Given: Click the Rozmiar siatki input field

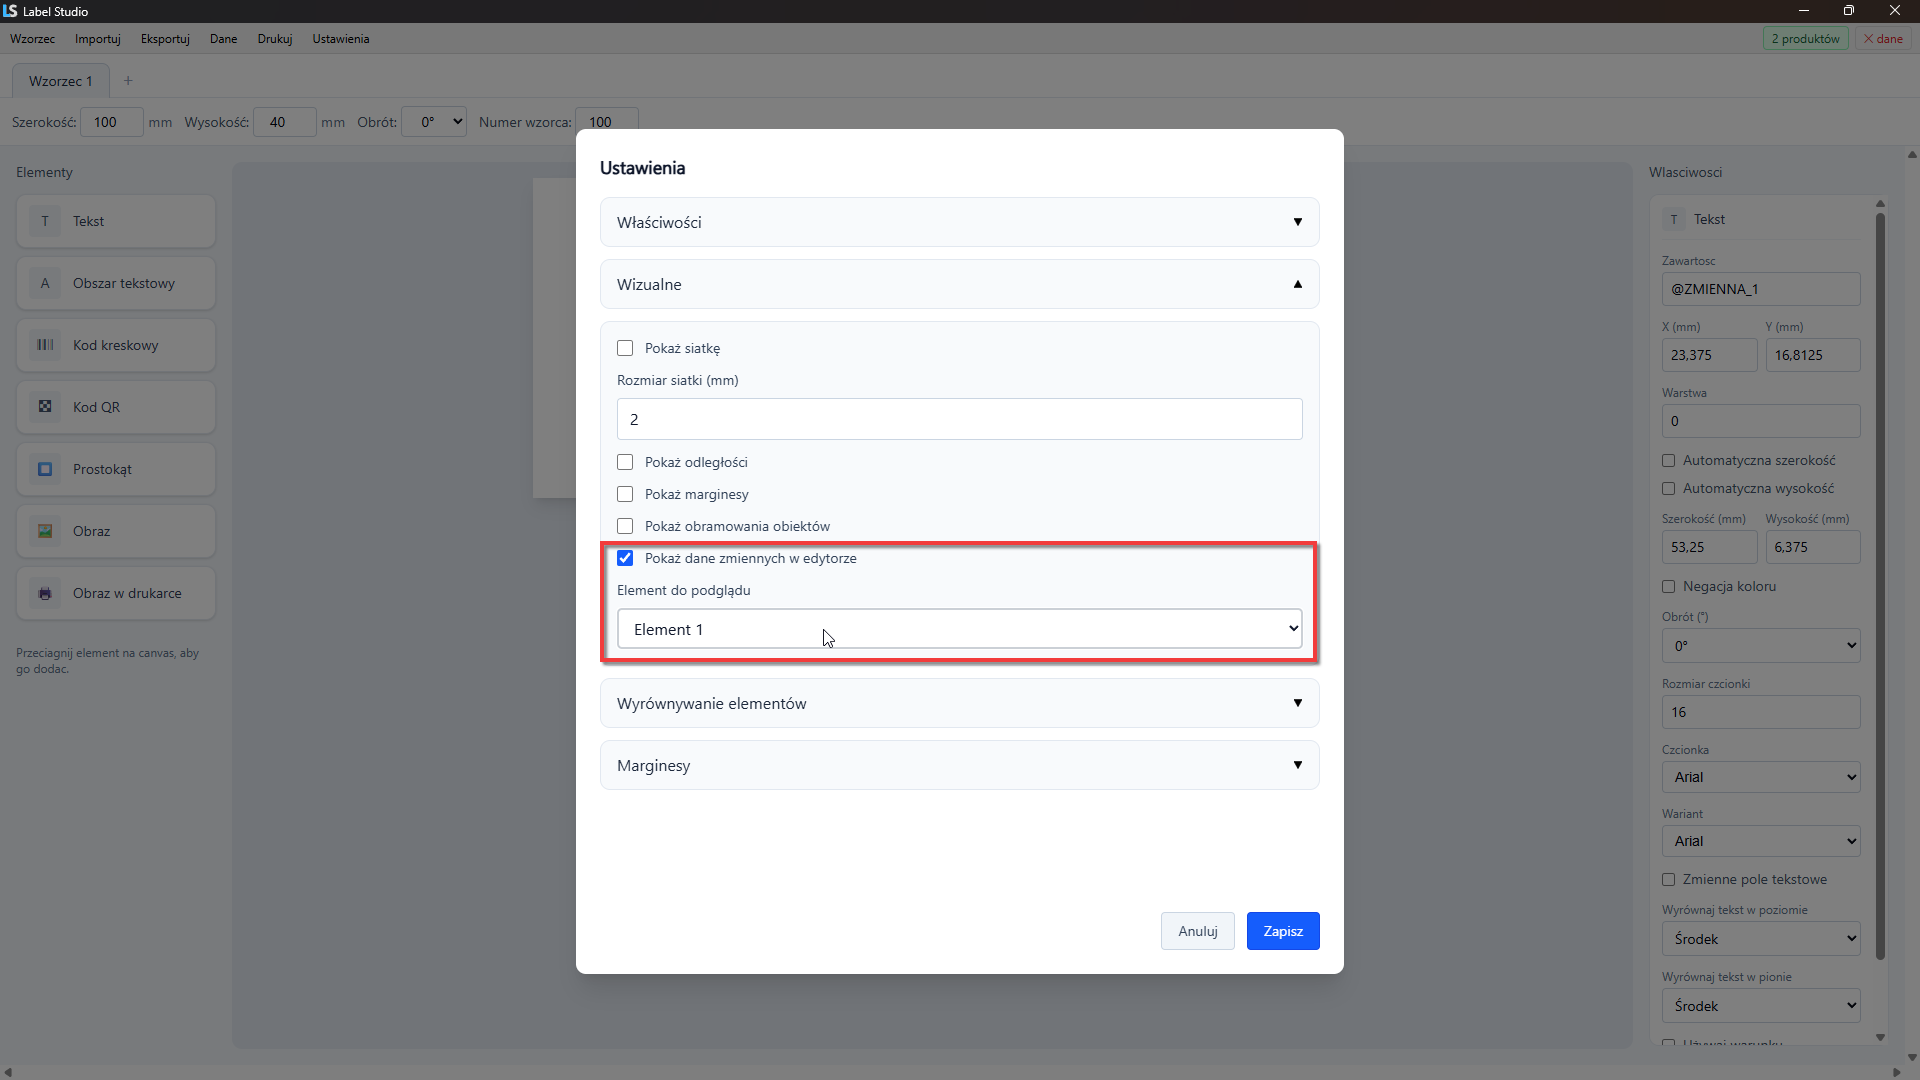Looking at the screenshot, I should coord(959,419).
